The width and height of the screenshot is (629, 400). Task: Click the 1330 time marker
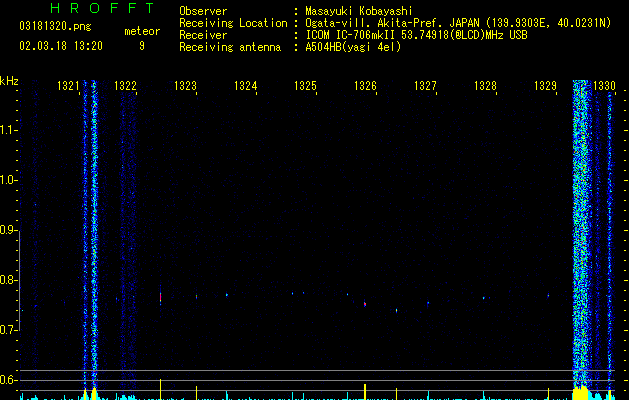[x=604, y=86]
